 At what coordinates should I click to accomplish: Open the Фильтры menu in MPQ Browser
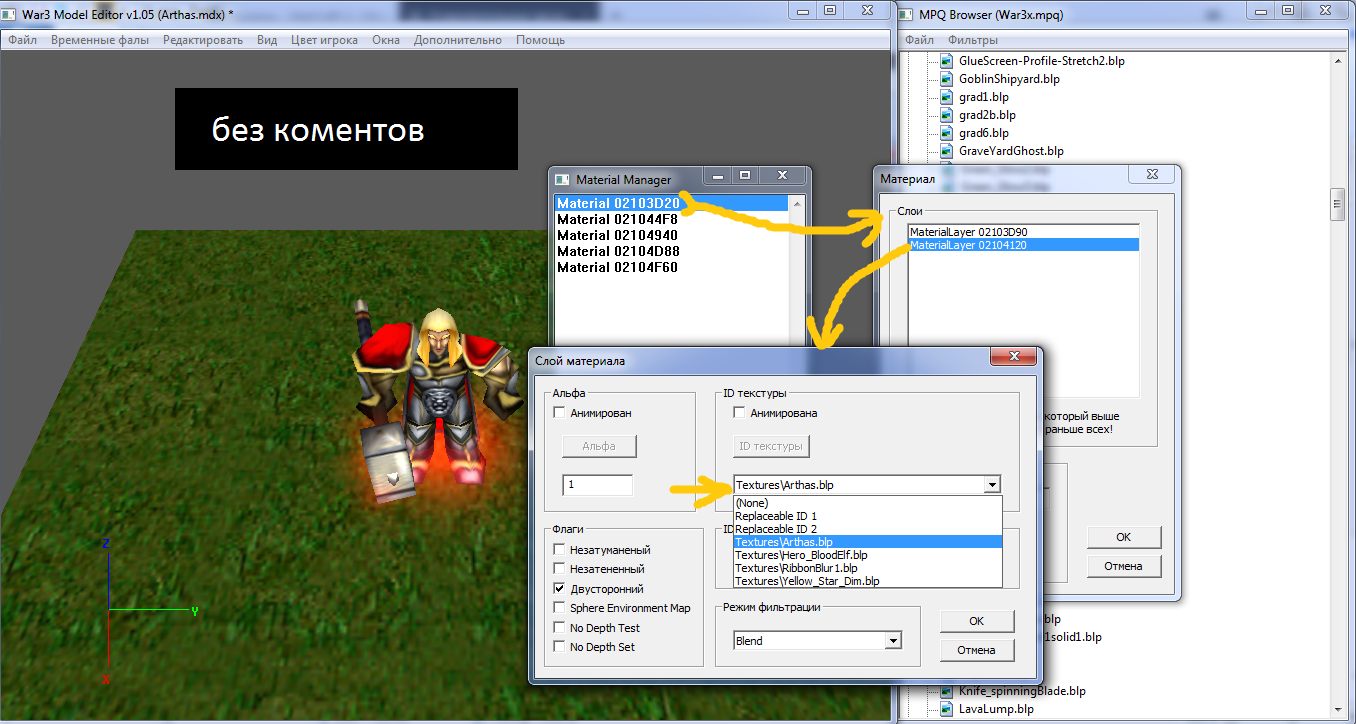[x=973, y=40]
